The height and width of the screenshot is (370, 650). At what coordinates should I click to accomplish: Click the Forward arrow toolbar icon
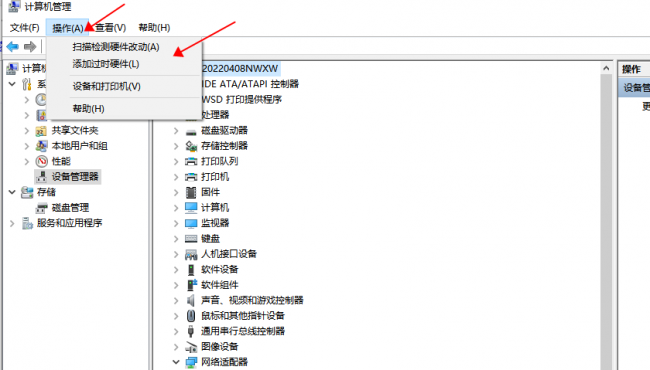[30, 46]
